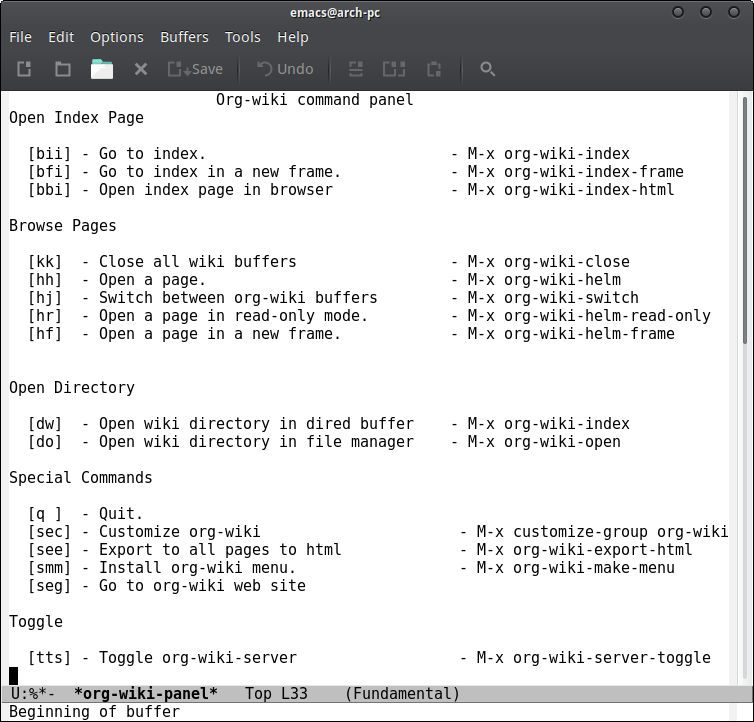Click the [tts] Toggle org-wiki-server button
Viewport: 754px width, 722px height.
(x=50, y=658)
